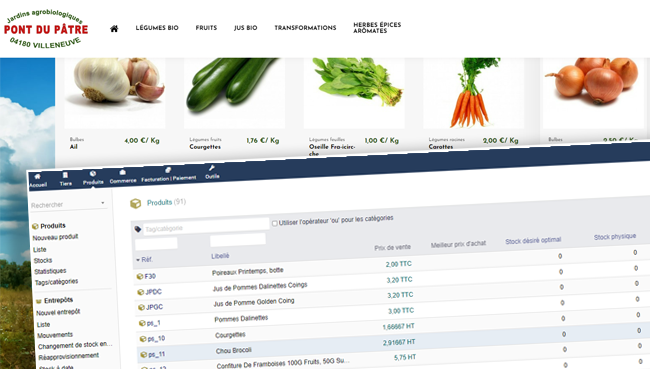Image resolution: width=650 pixels, height=369 pixels.
Task: Open the Outils wrench icon
Action: [211, 168]
